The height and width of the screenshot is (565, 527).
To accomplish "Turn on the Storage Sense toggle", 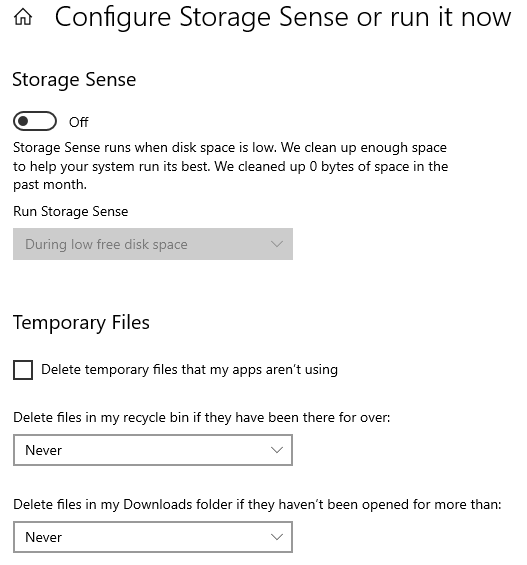I will pyautogui.click(x=35, y=121).
